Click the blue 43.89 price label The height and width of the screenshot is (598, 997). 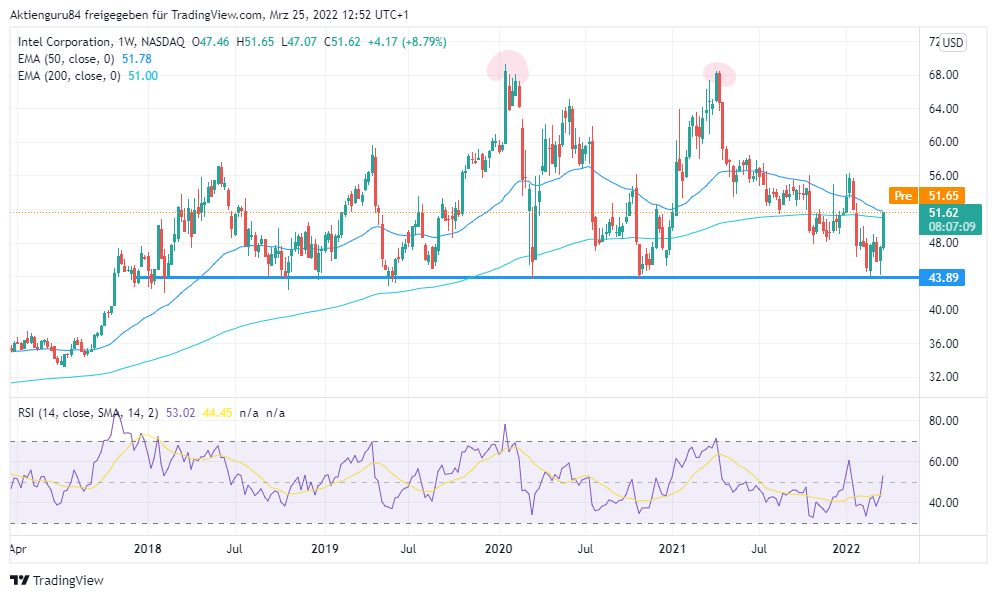point(942,278)
